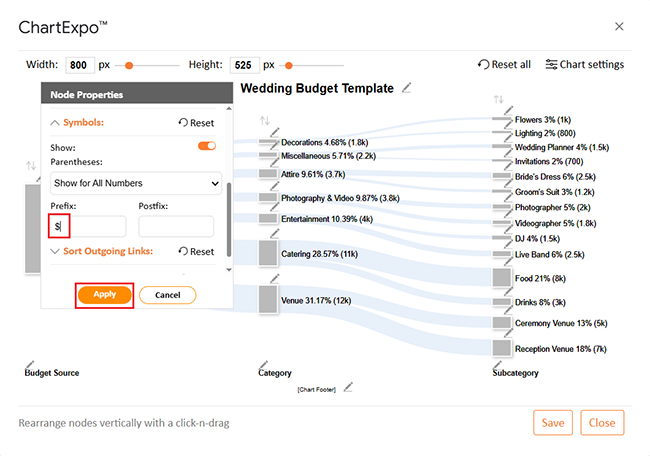Click the Postfix input field
Image resolution: width=650 pixels, height=456 pixels.
176,226
